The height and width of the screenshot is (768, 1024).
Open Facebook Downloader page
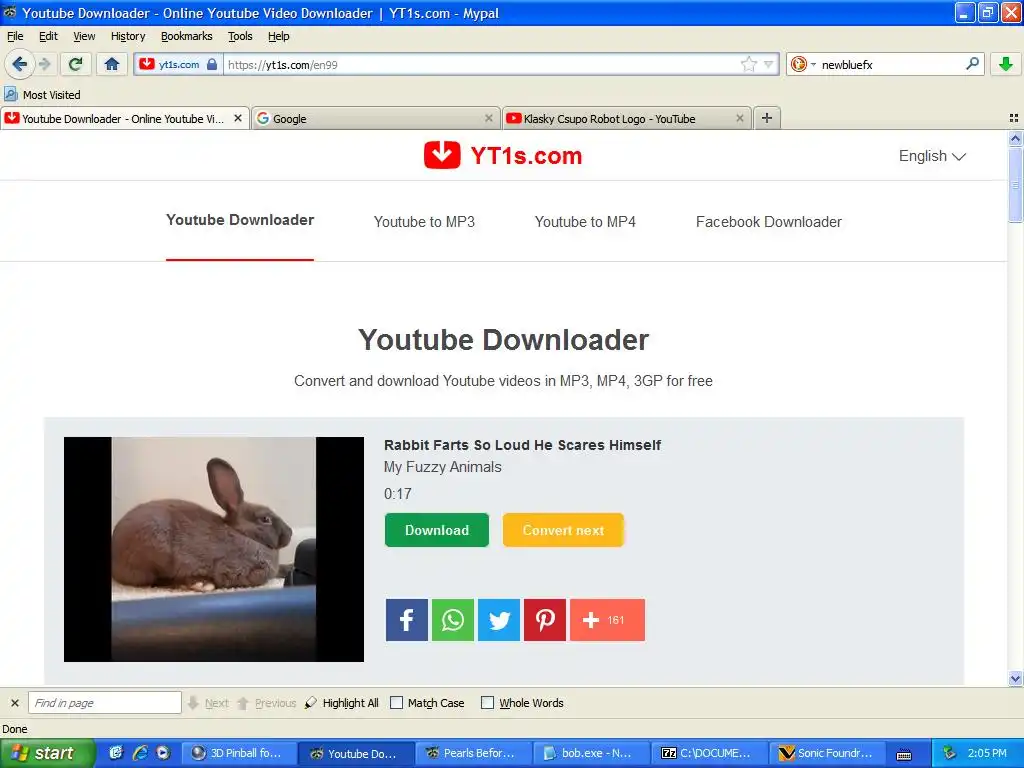coord(769,222)
